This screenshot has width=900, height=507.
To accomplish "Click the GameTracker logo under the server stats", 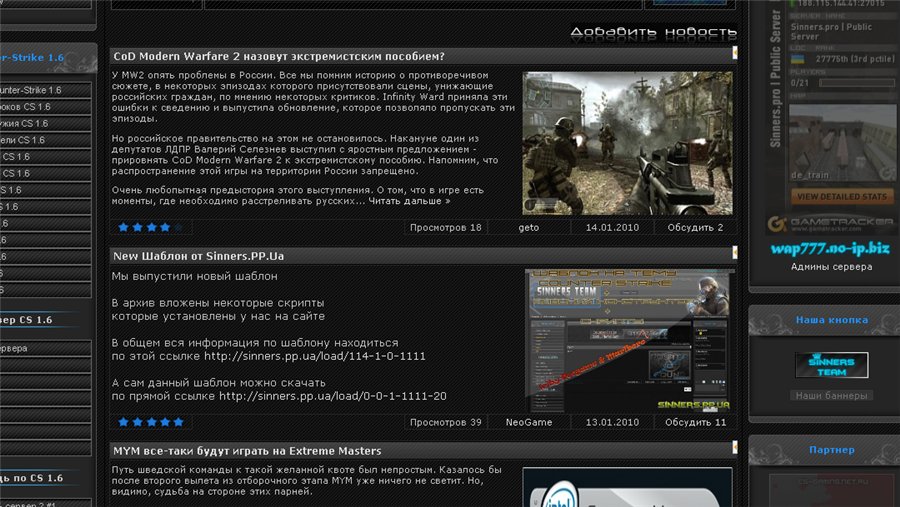I will tap(830, 223).
